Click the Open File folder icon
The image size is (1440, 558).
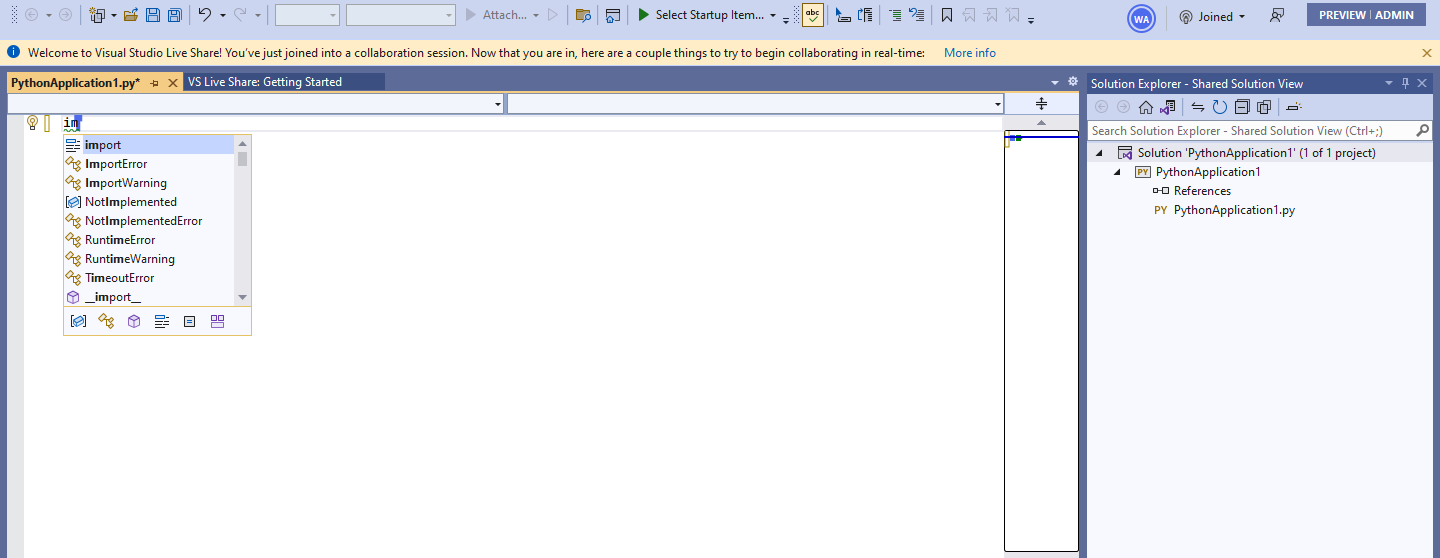[131, 15]
